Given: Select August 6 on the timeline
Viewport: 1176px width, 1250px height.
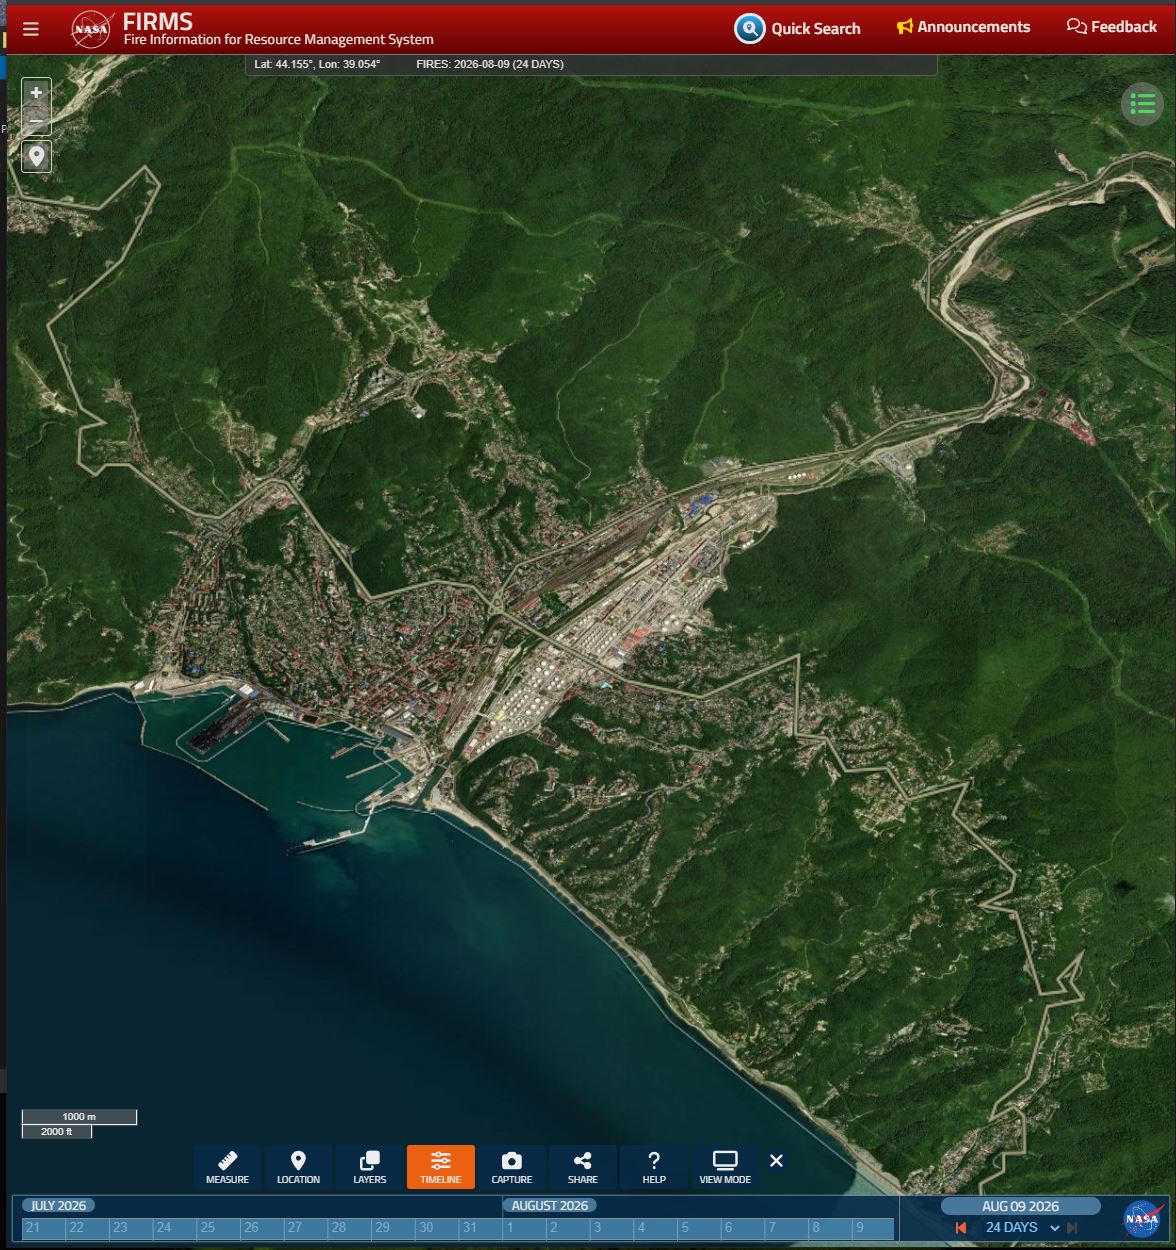Looking at the screenshot, I should point(743,1228).
